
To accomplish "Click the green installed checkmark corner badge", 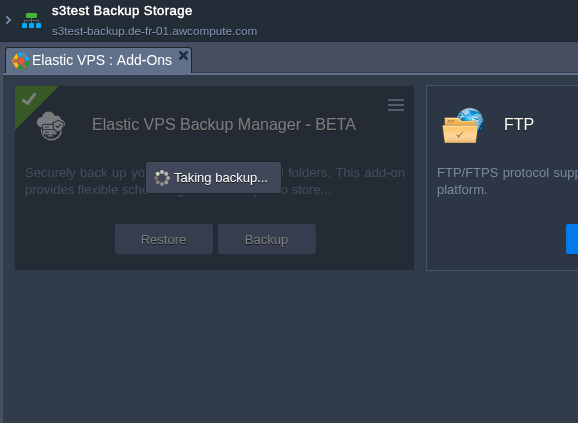I will [x=29, y=99].
